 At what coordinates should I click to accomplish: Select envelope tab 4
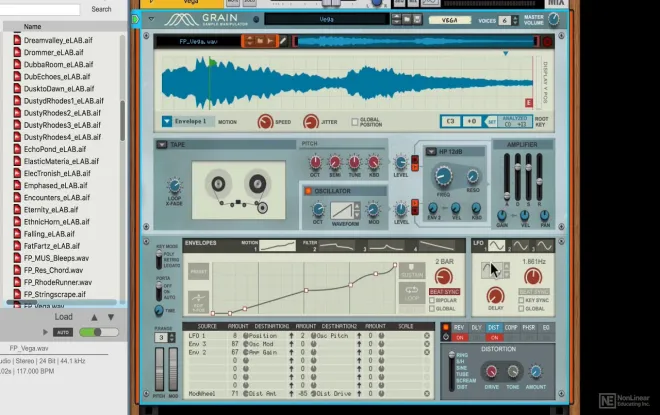[436, 245]
